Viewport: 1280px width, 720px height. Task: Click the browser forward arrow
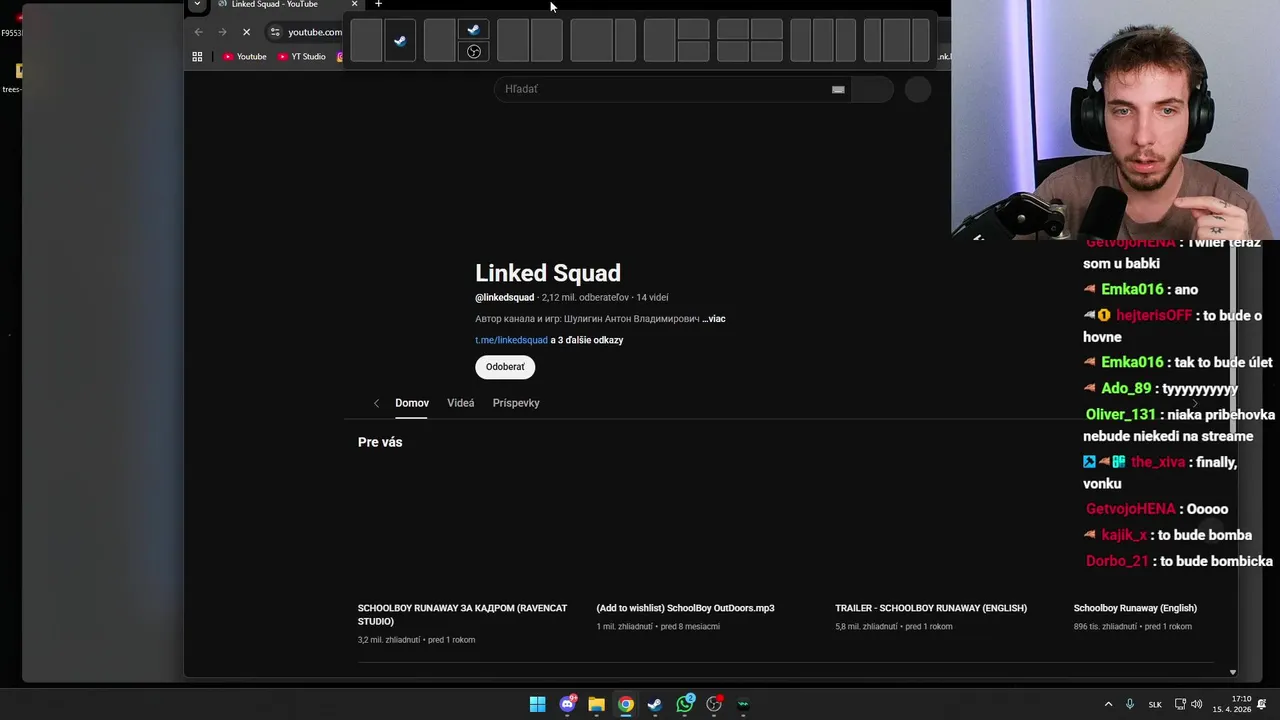pyautogui.click(x=222, y=32)
